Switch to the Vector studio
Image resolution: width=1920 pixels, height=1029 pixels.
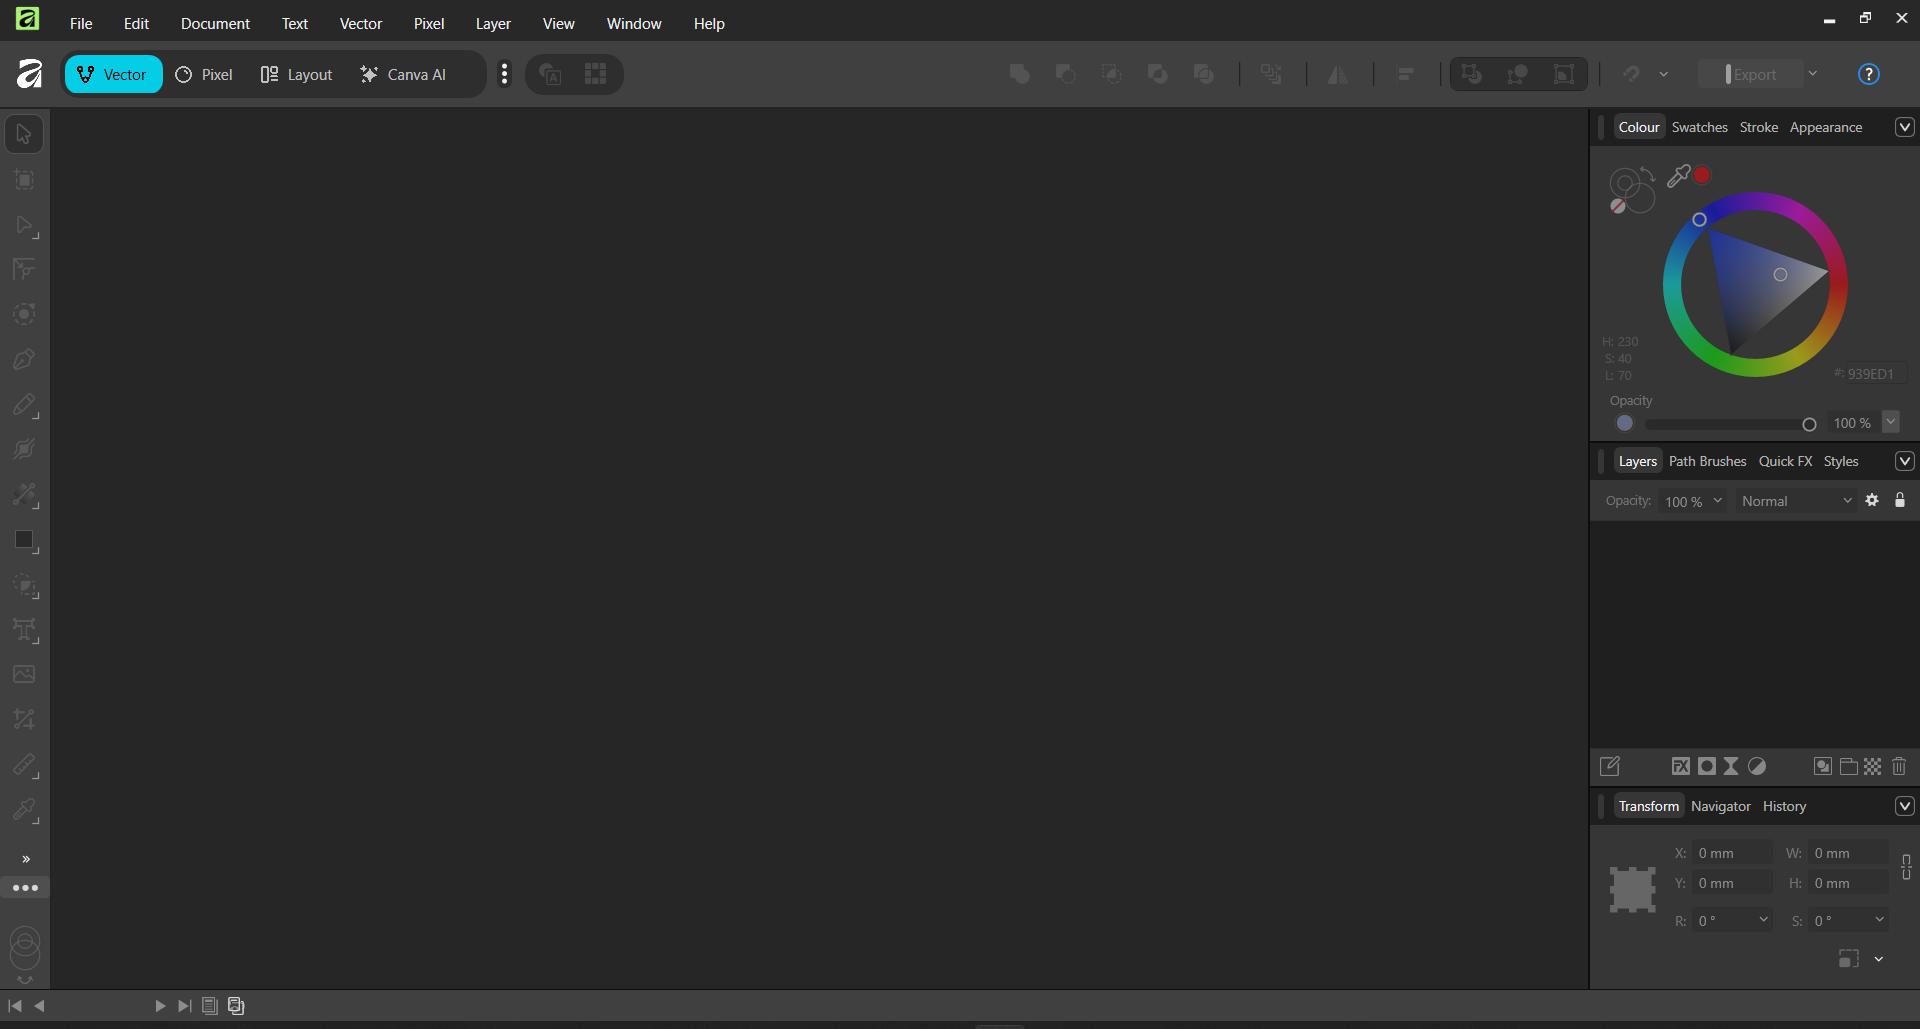click(x=113, y=74)
